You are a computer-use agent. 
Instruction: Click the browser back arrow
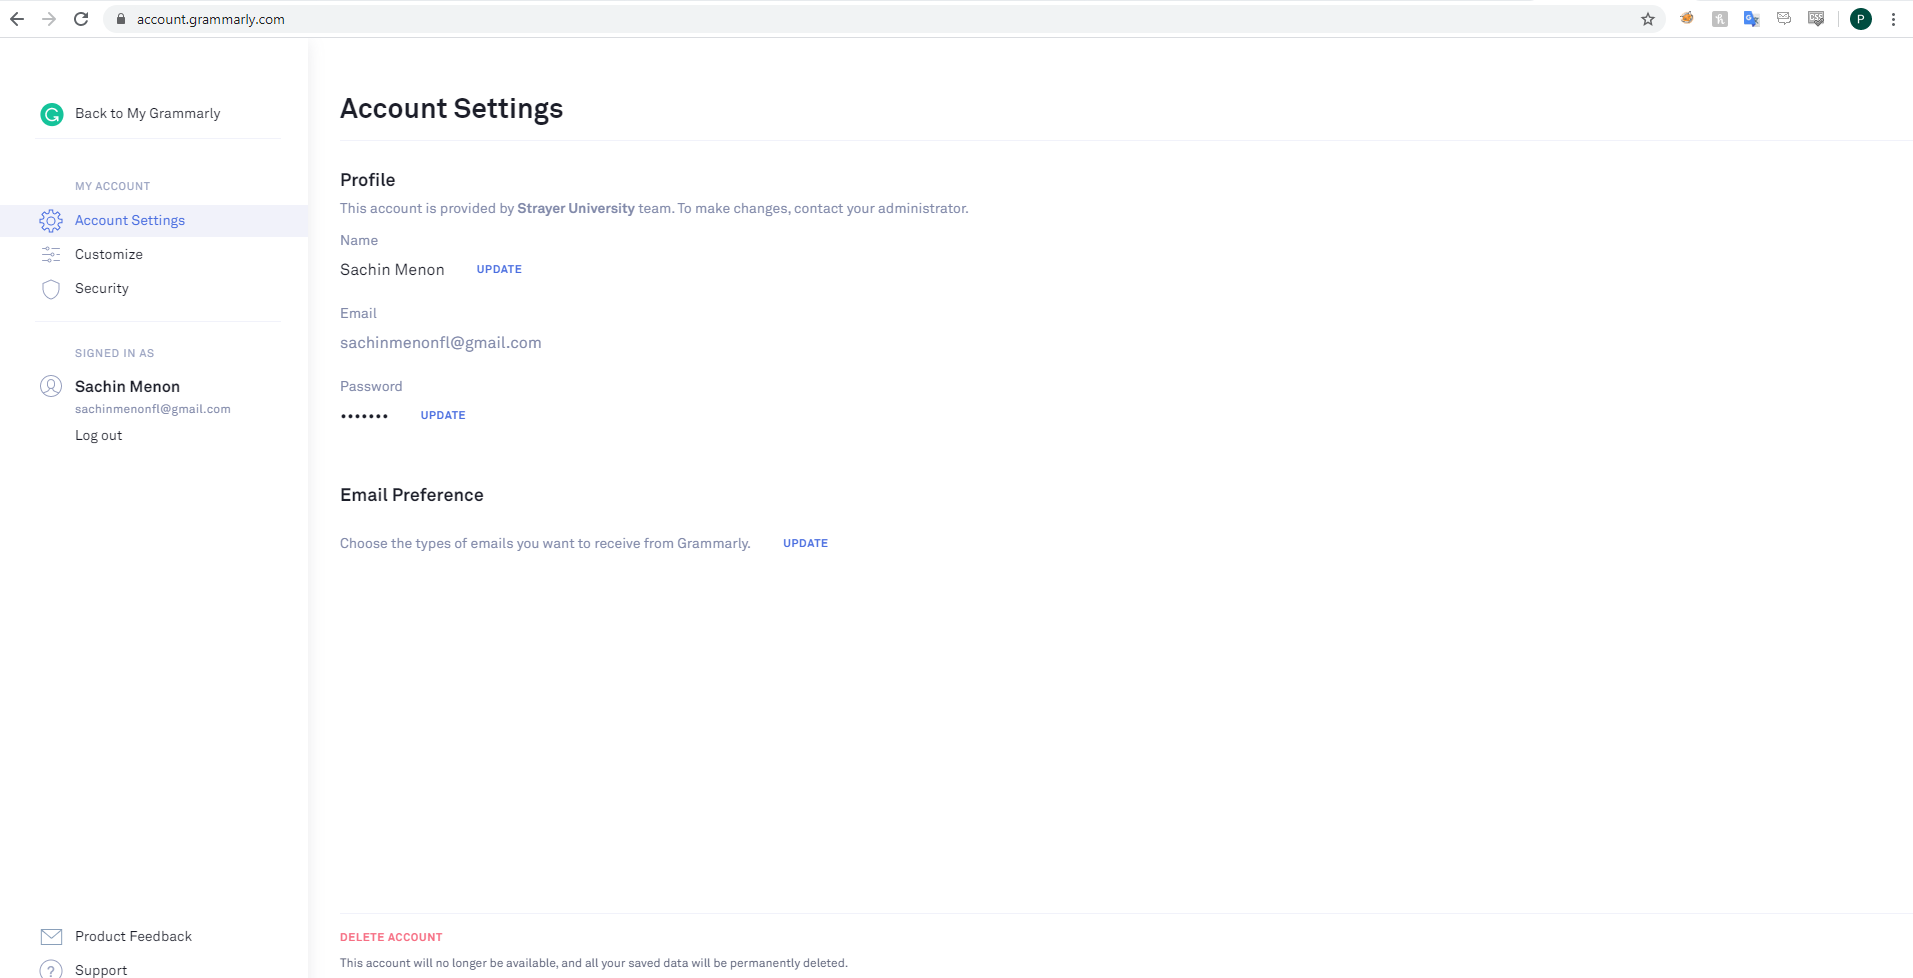point(17,19)
